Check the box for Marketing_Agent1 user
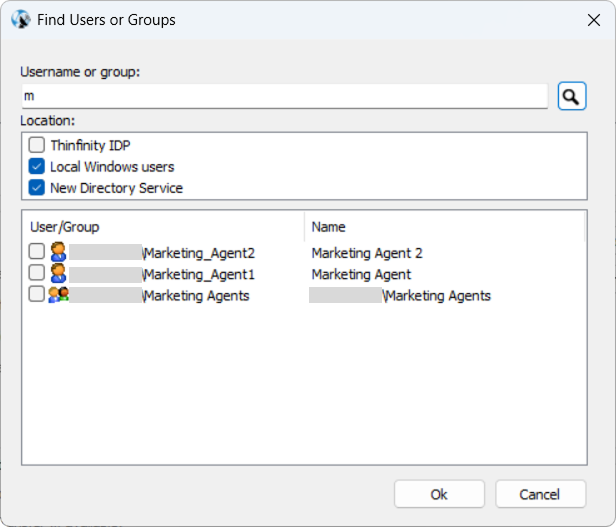 pos(37,272)
